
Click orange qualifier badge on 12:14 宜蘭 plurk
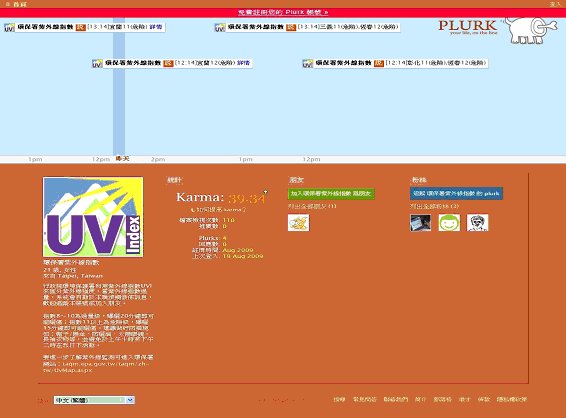coord(168,63)
